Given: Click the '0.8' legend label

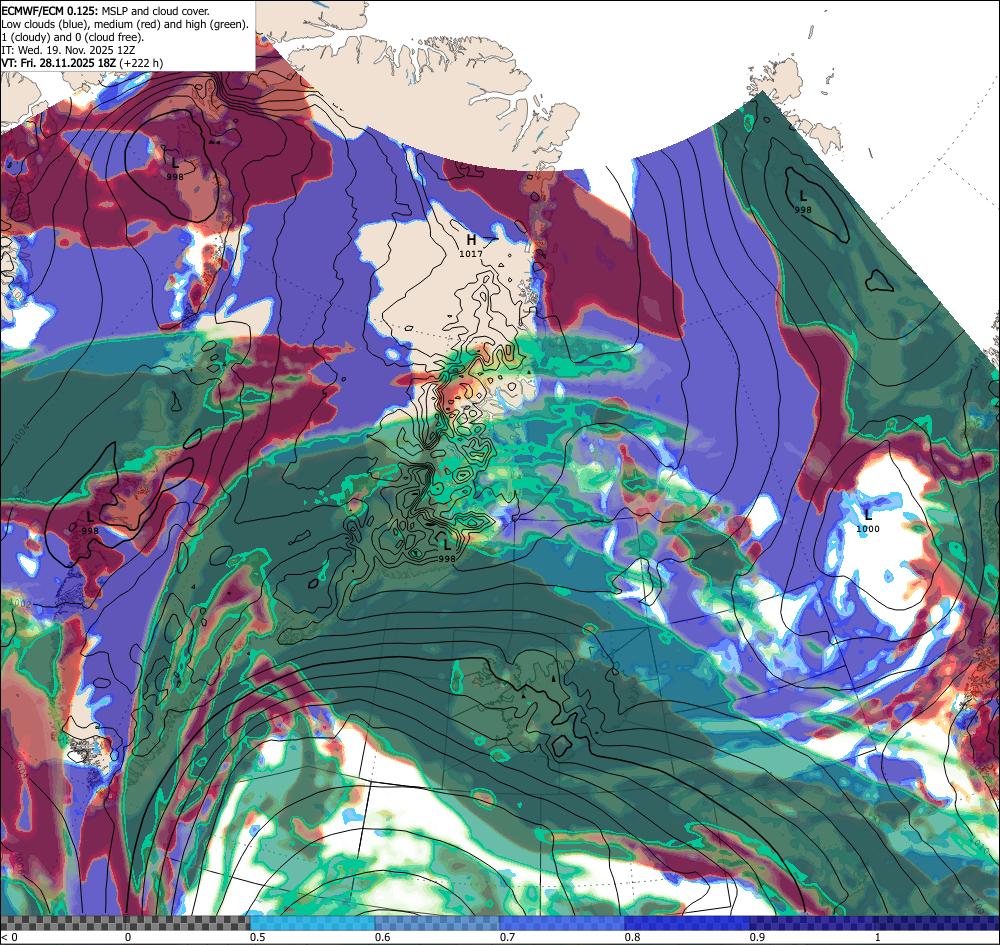Looking at the screenshot, I should [x=633, y=937].
